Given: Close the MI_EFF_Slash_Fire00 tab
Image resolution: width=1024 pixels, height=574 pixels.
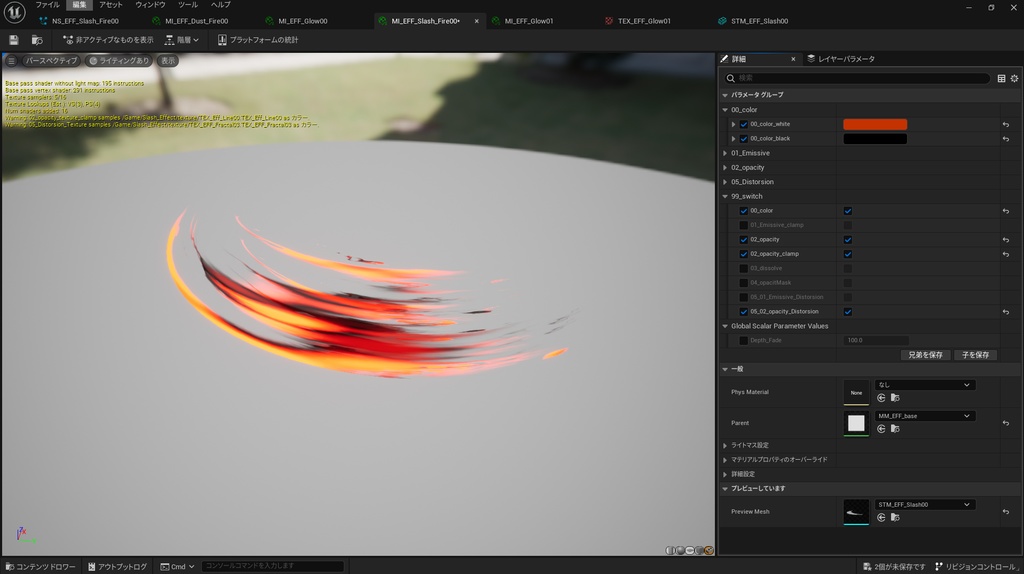Looking at the screenshot, I should 476,21.
